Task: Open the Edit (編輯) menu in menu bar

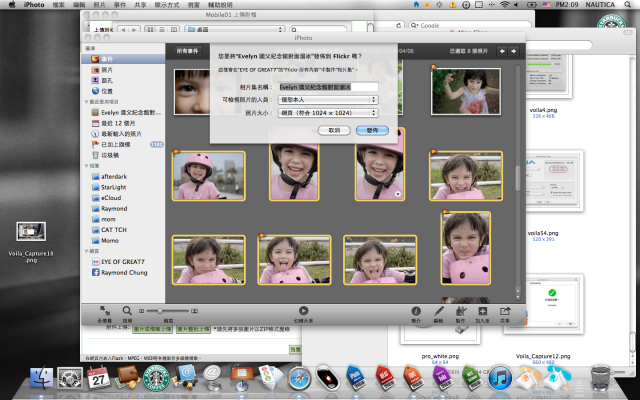Action: tap(79, 5)
